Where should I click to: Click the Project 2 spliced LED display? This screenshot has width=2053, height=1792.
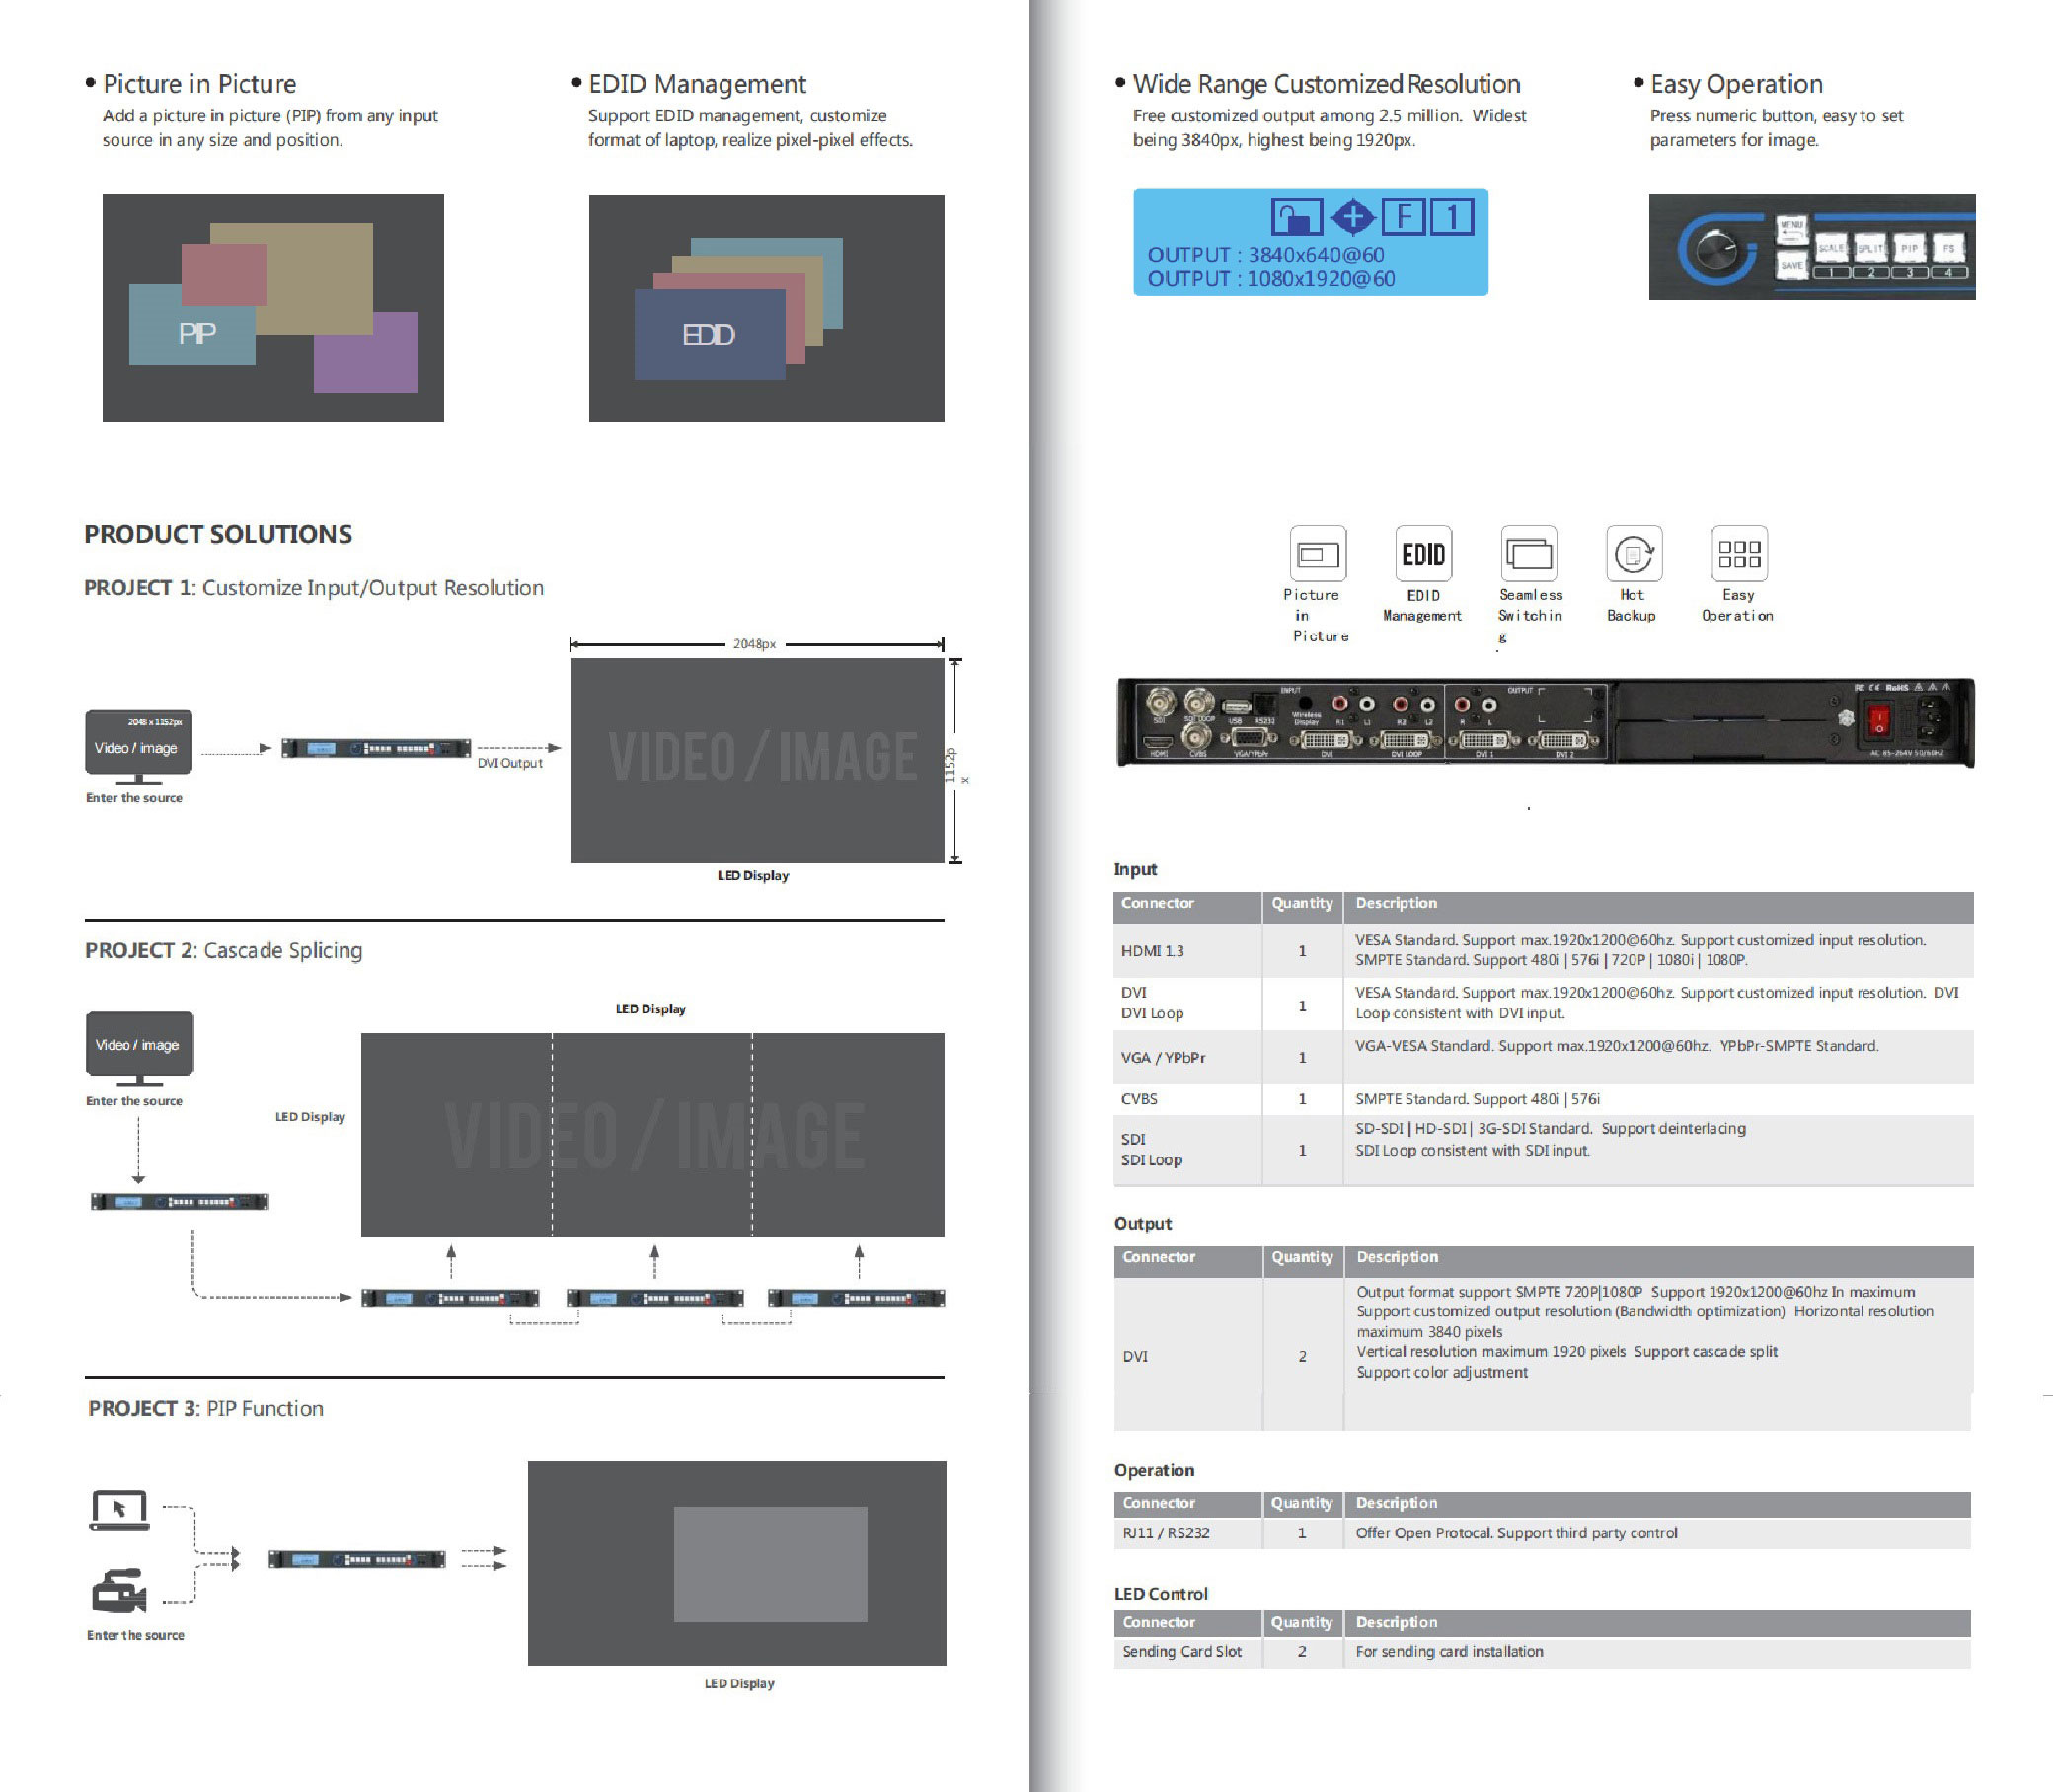(x=652, y=1135)
